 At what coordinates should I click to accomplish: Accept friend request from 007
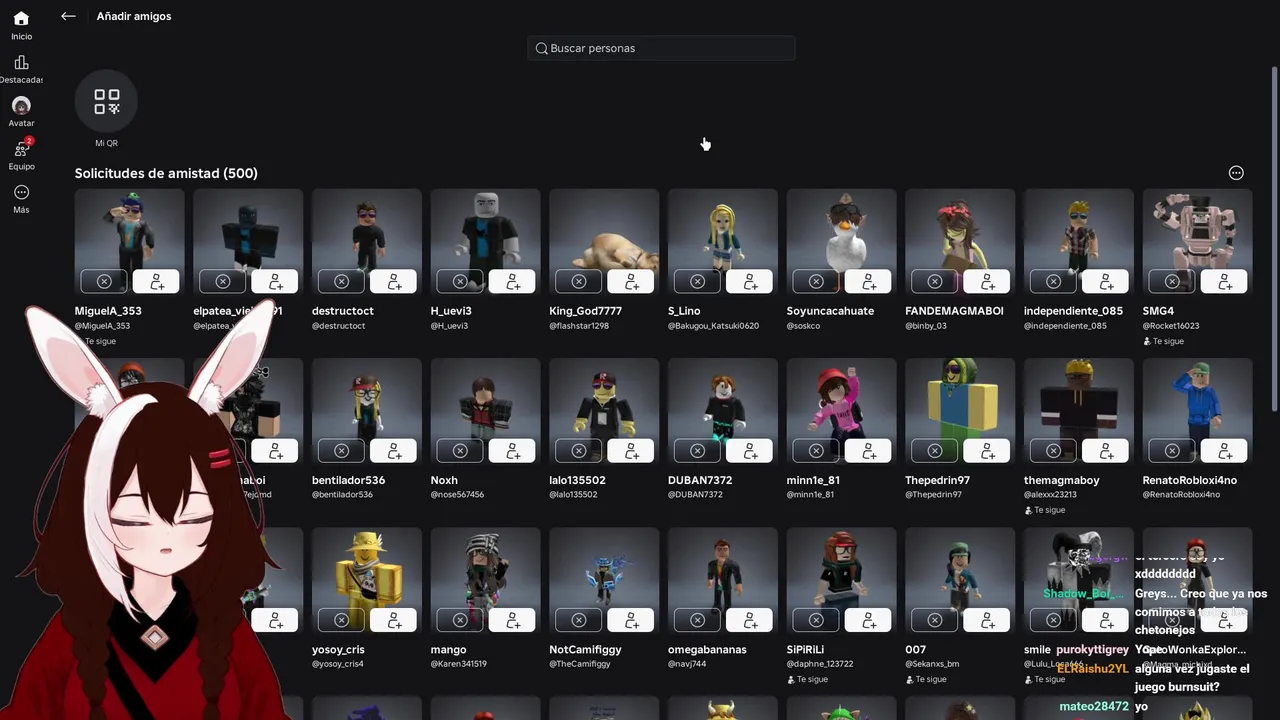click(x=987, y=620)
